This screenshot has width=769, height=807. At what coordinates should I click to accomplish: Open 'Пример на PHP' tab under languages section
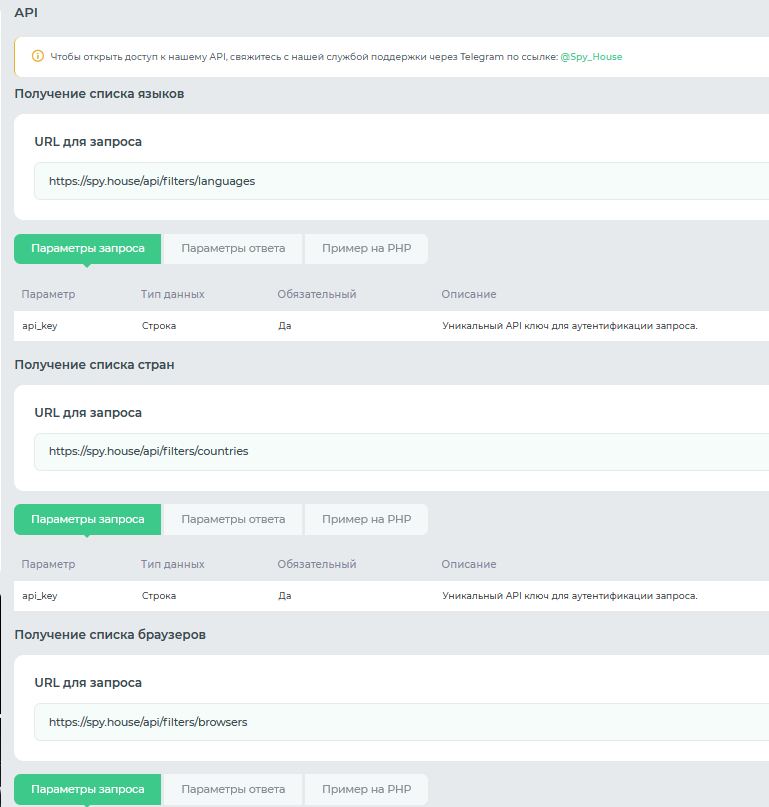366,249
